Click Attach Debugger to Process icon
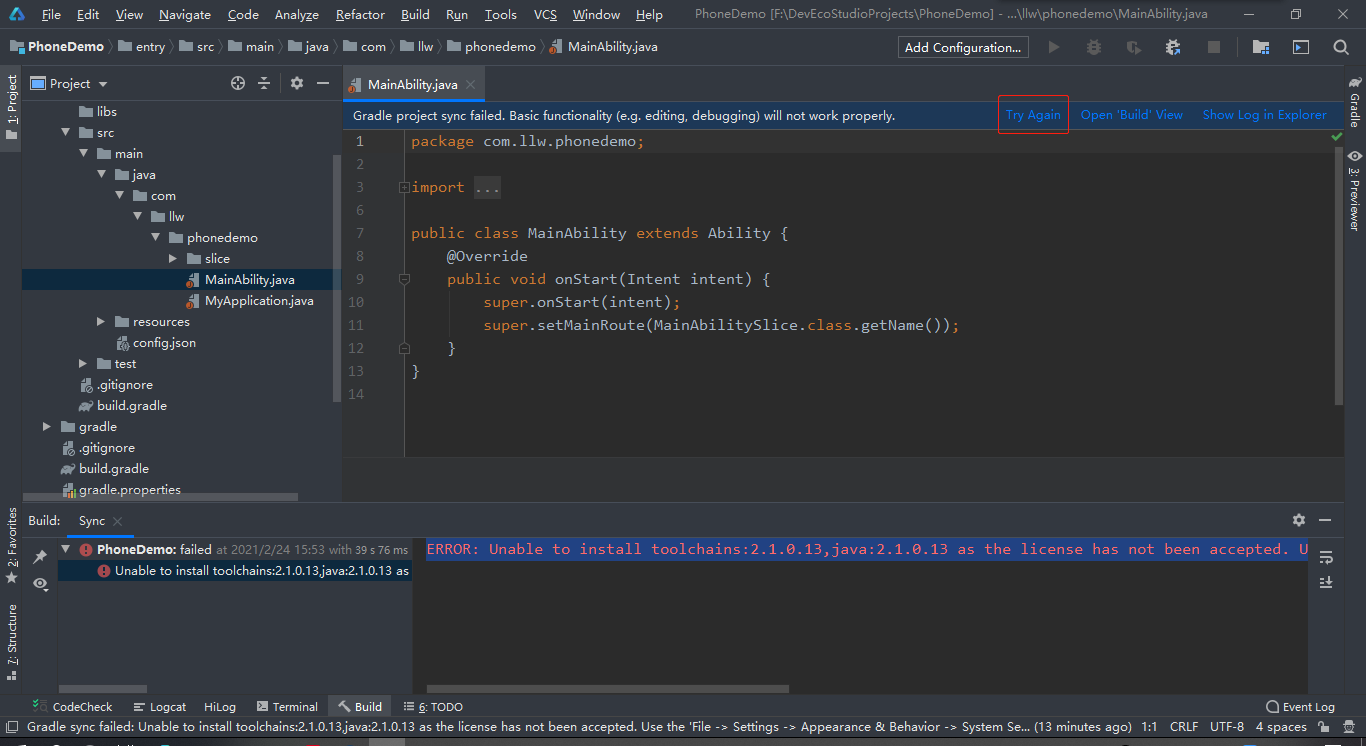 click(x=1173, y=47)
